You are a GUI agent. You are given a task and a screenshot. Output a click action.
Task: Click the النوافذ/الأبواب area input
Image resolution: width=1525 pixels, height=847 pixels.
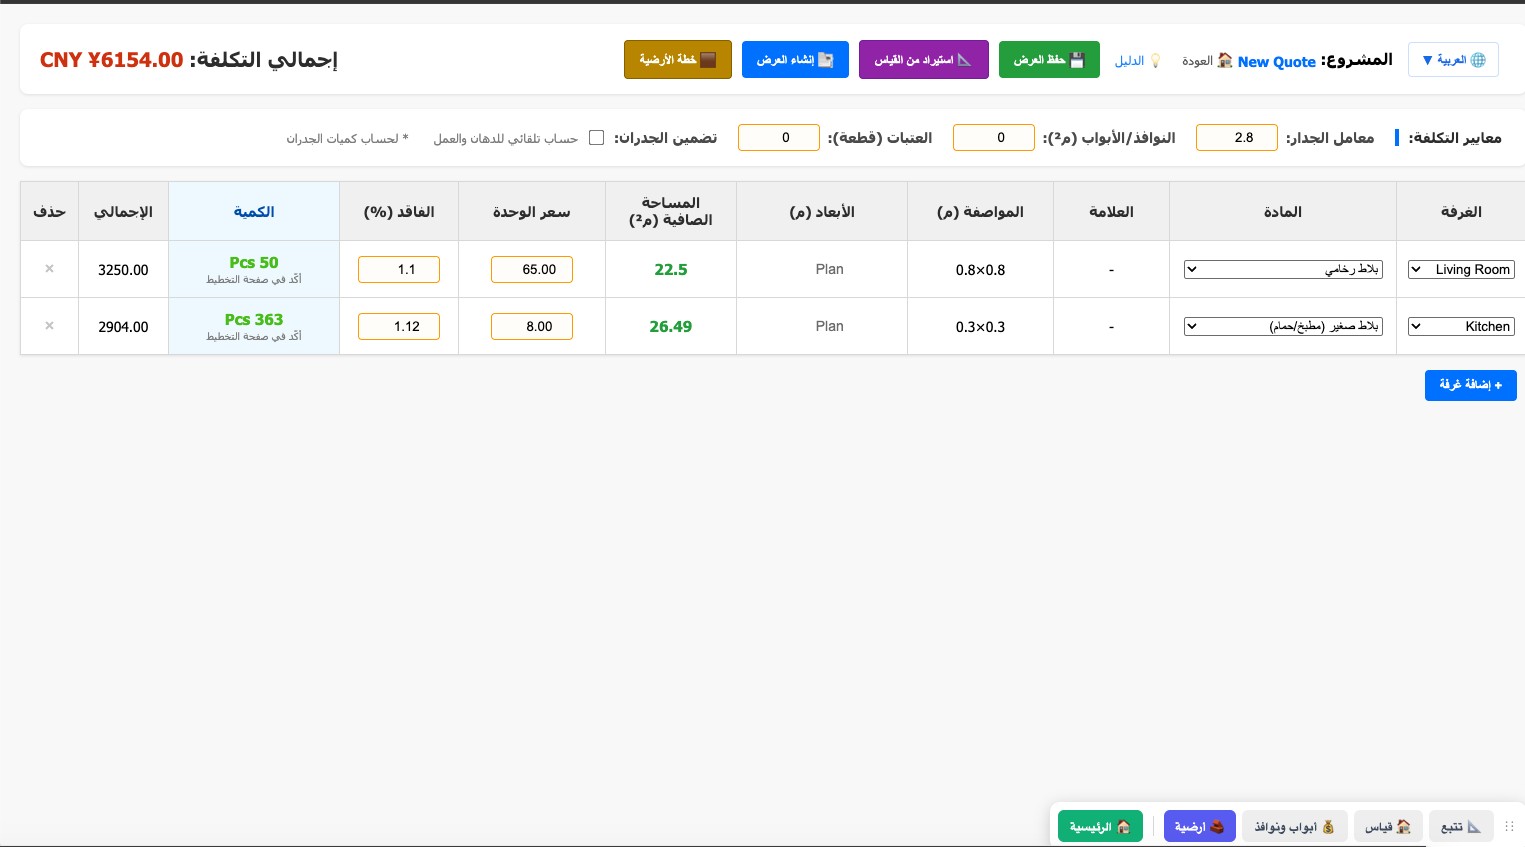tap(994, 138)
